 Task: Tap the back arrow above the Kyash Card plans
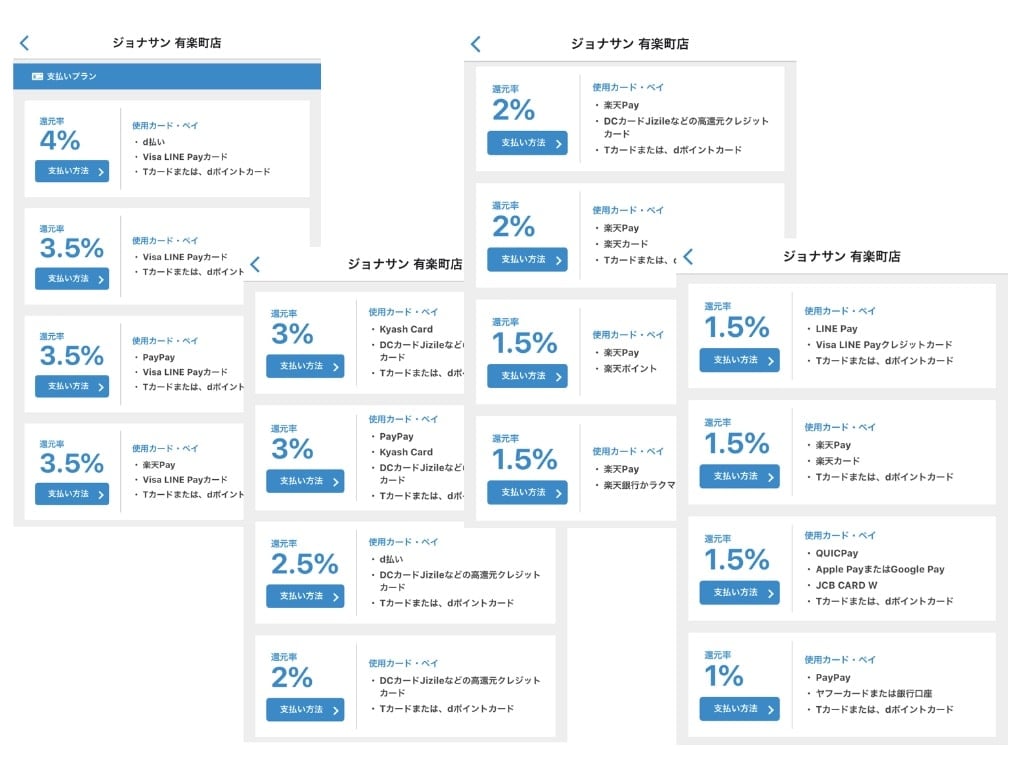[255, 264]
